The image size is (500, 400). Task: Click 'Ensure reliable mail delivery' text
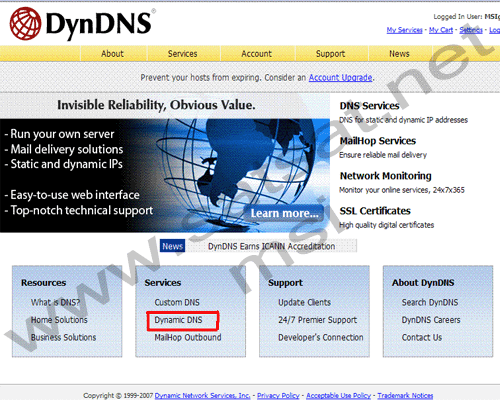[x=383, y=155]
